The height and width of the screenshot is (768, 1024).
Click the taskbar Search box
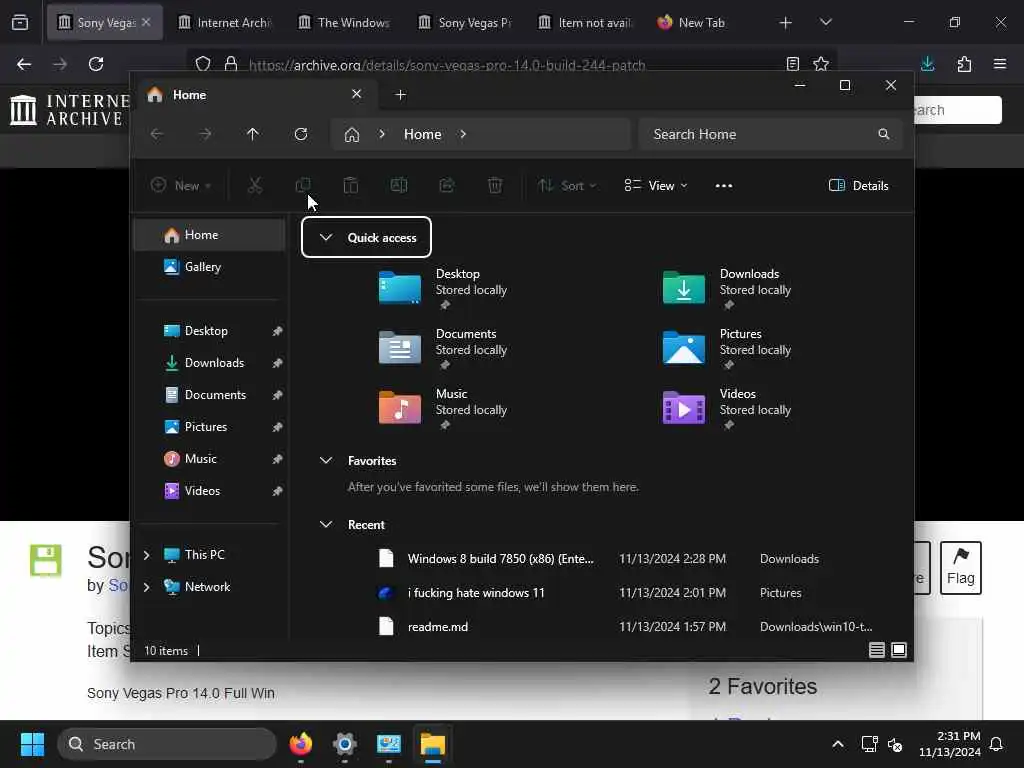pos(167,744)
